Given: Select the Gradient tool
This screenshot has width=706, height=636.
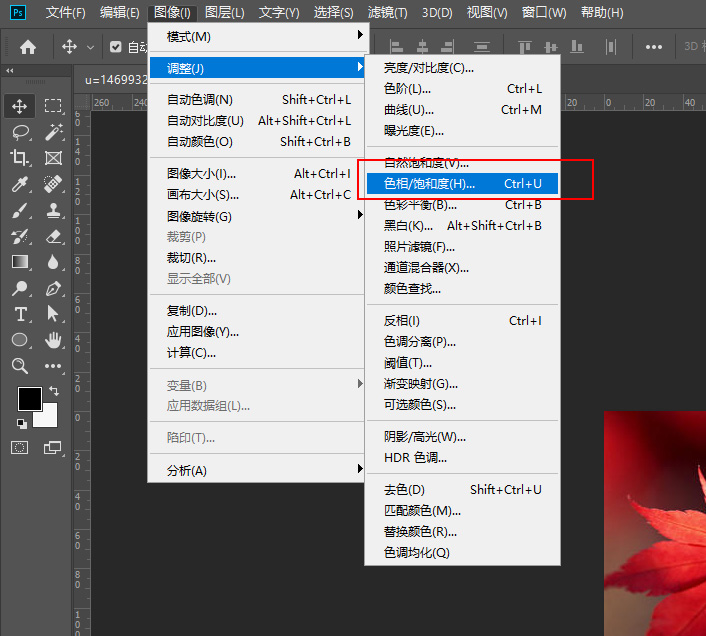Looking at the screenshot, I should pyautogui.click(x=20, y=262).
